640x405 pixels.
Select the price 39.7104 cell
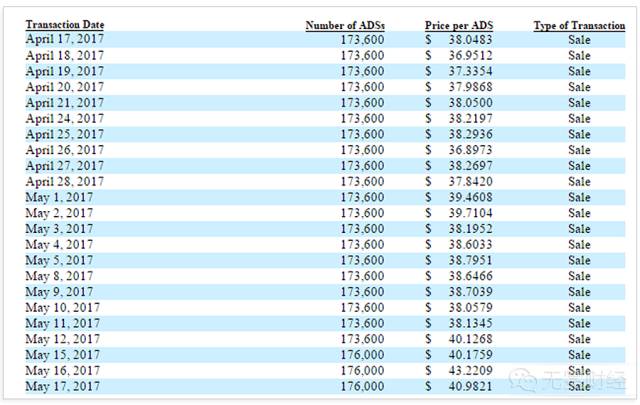(x=469, y=213)
